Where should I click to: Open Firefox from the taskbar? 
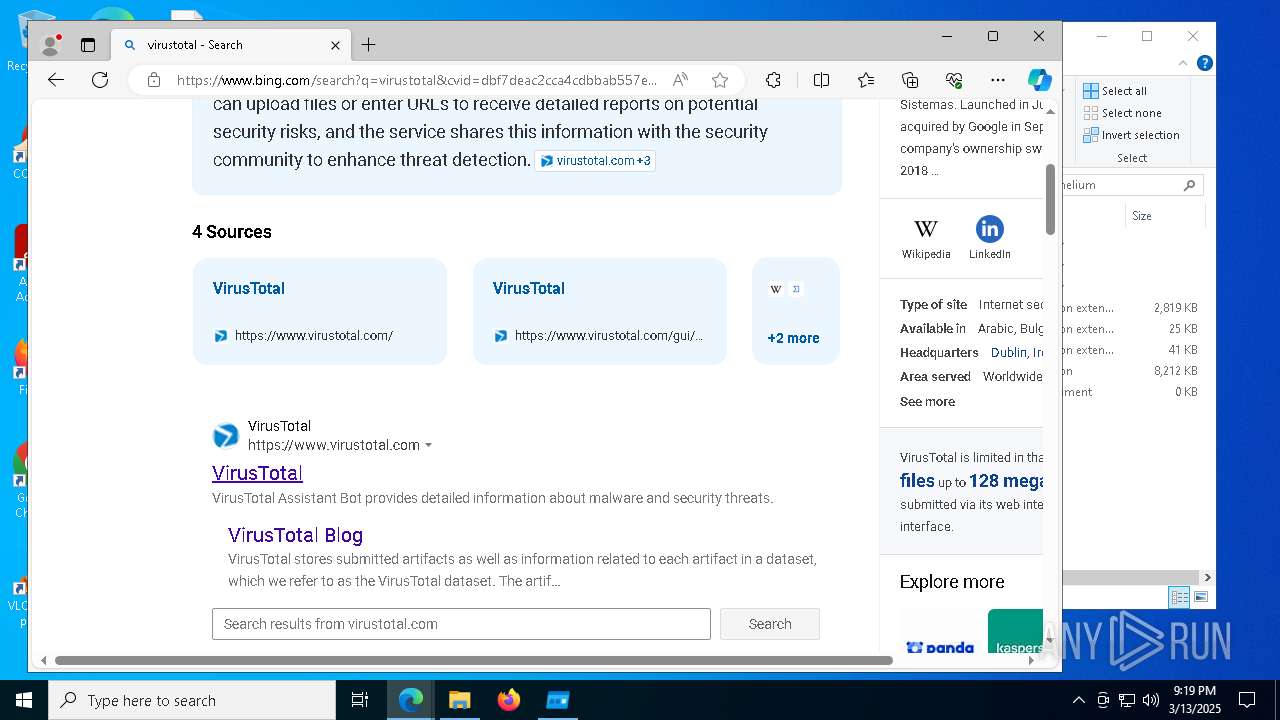(509, 700)
